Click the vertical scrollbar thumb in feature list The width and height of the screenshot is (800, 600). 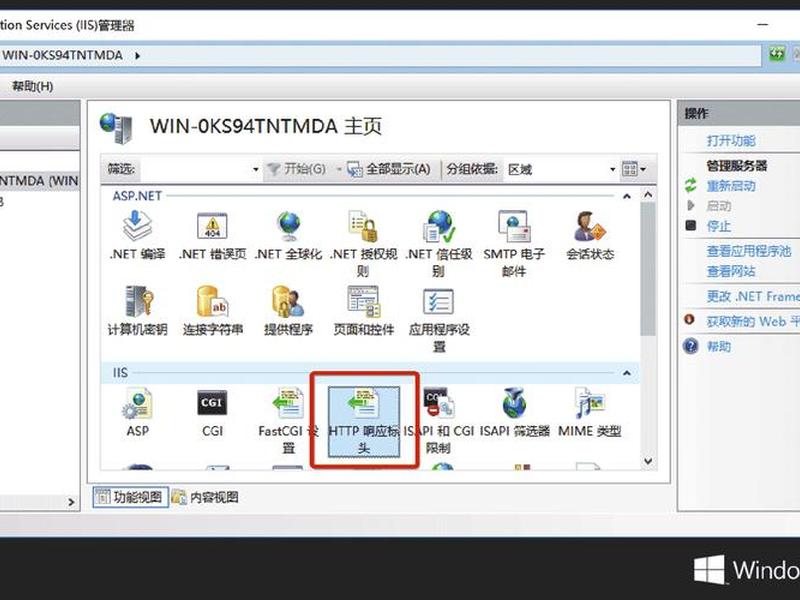(648, 269)
